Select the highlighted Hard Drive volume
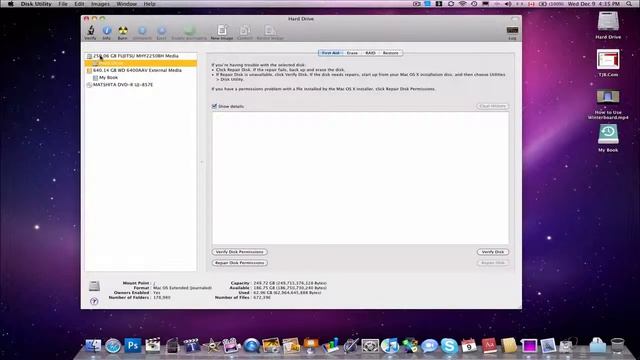This screenshot has height=360, width=640. click(140, 63)
